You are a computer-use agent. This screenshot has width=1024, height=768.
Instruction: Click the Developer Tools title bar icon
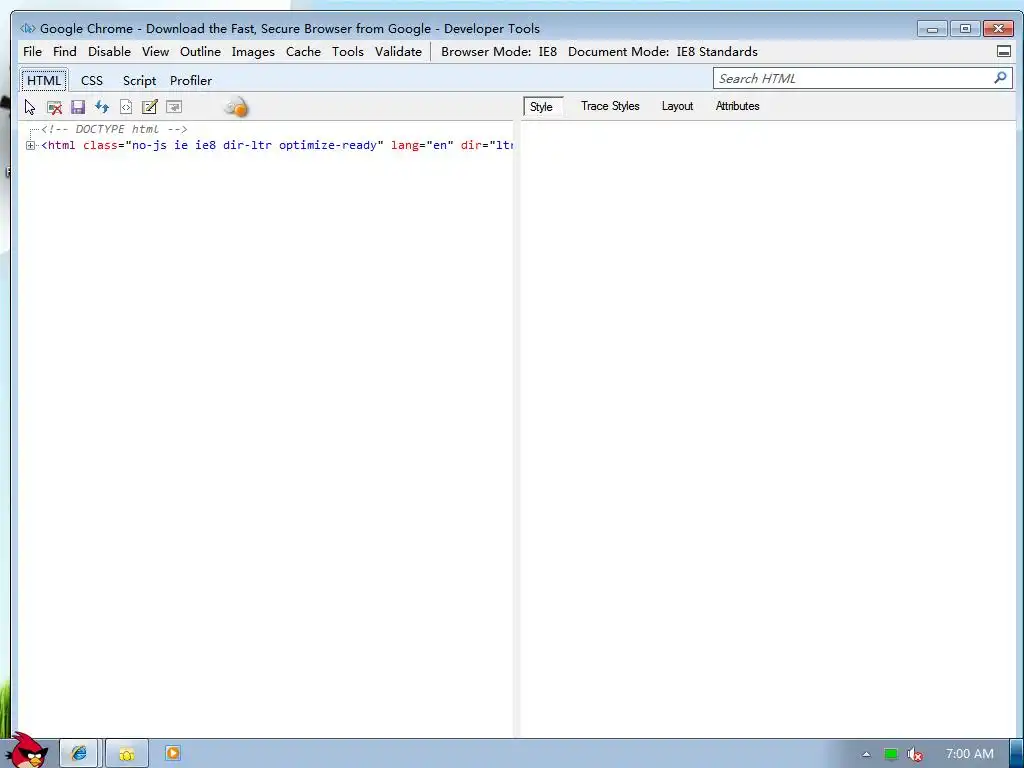coord(27,28)
